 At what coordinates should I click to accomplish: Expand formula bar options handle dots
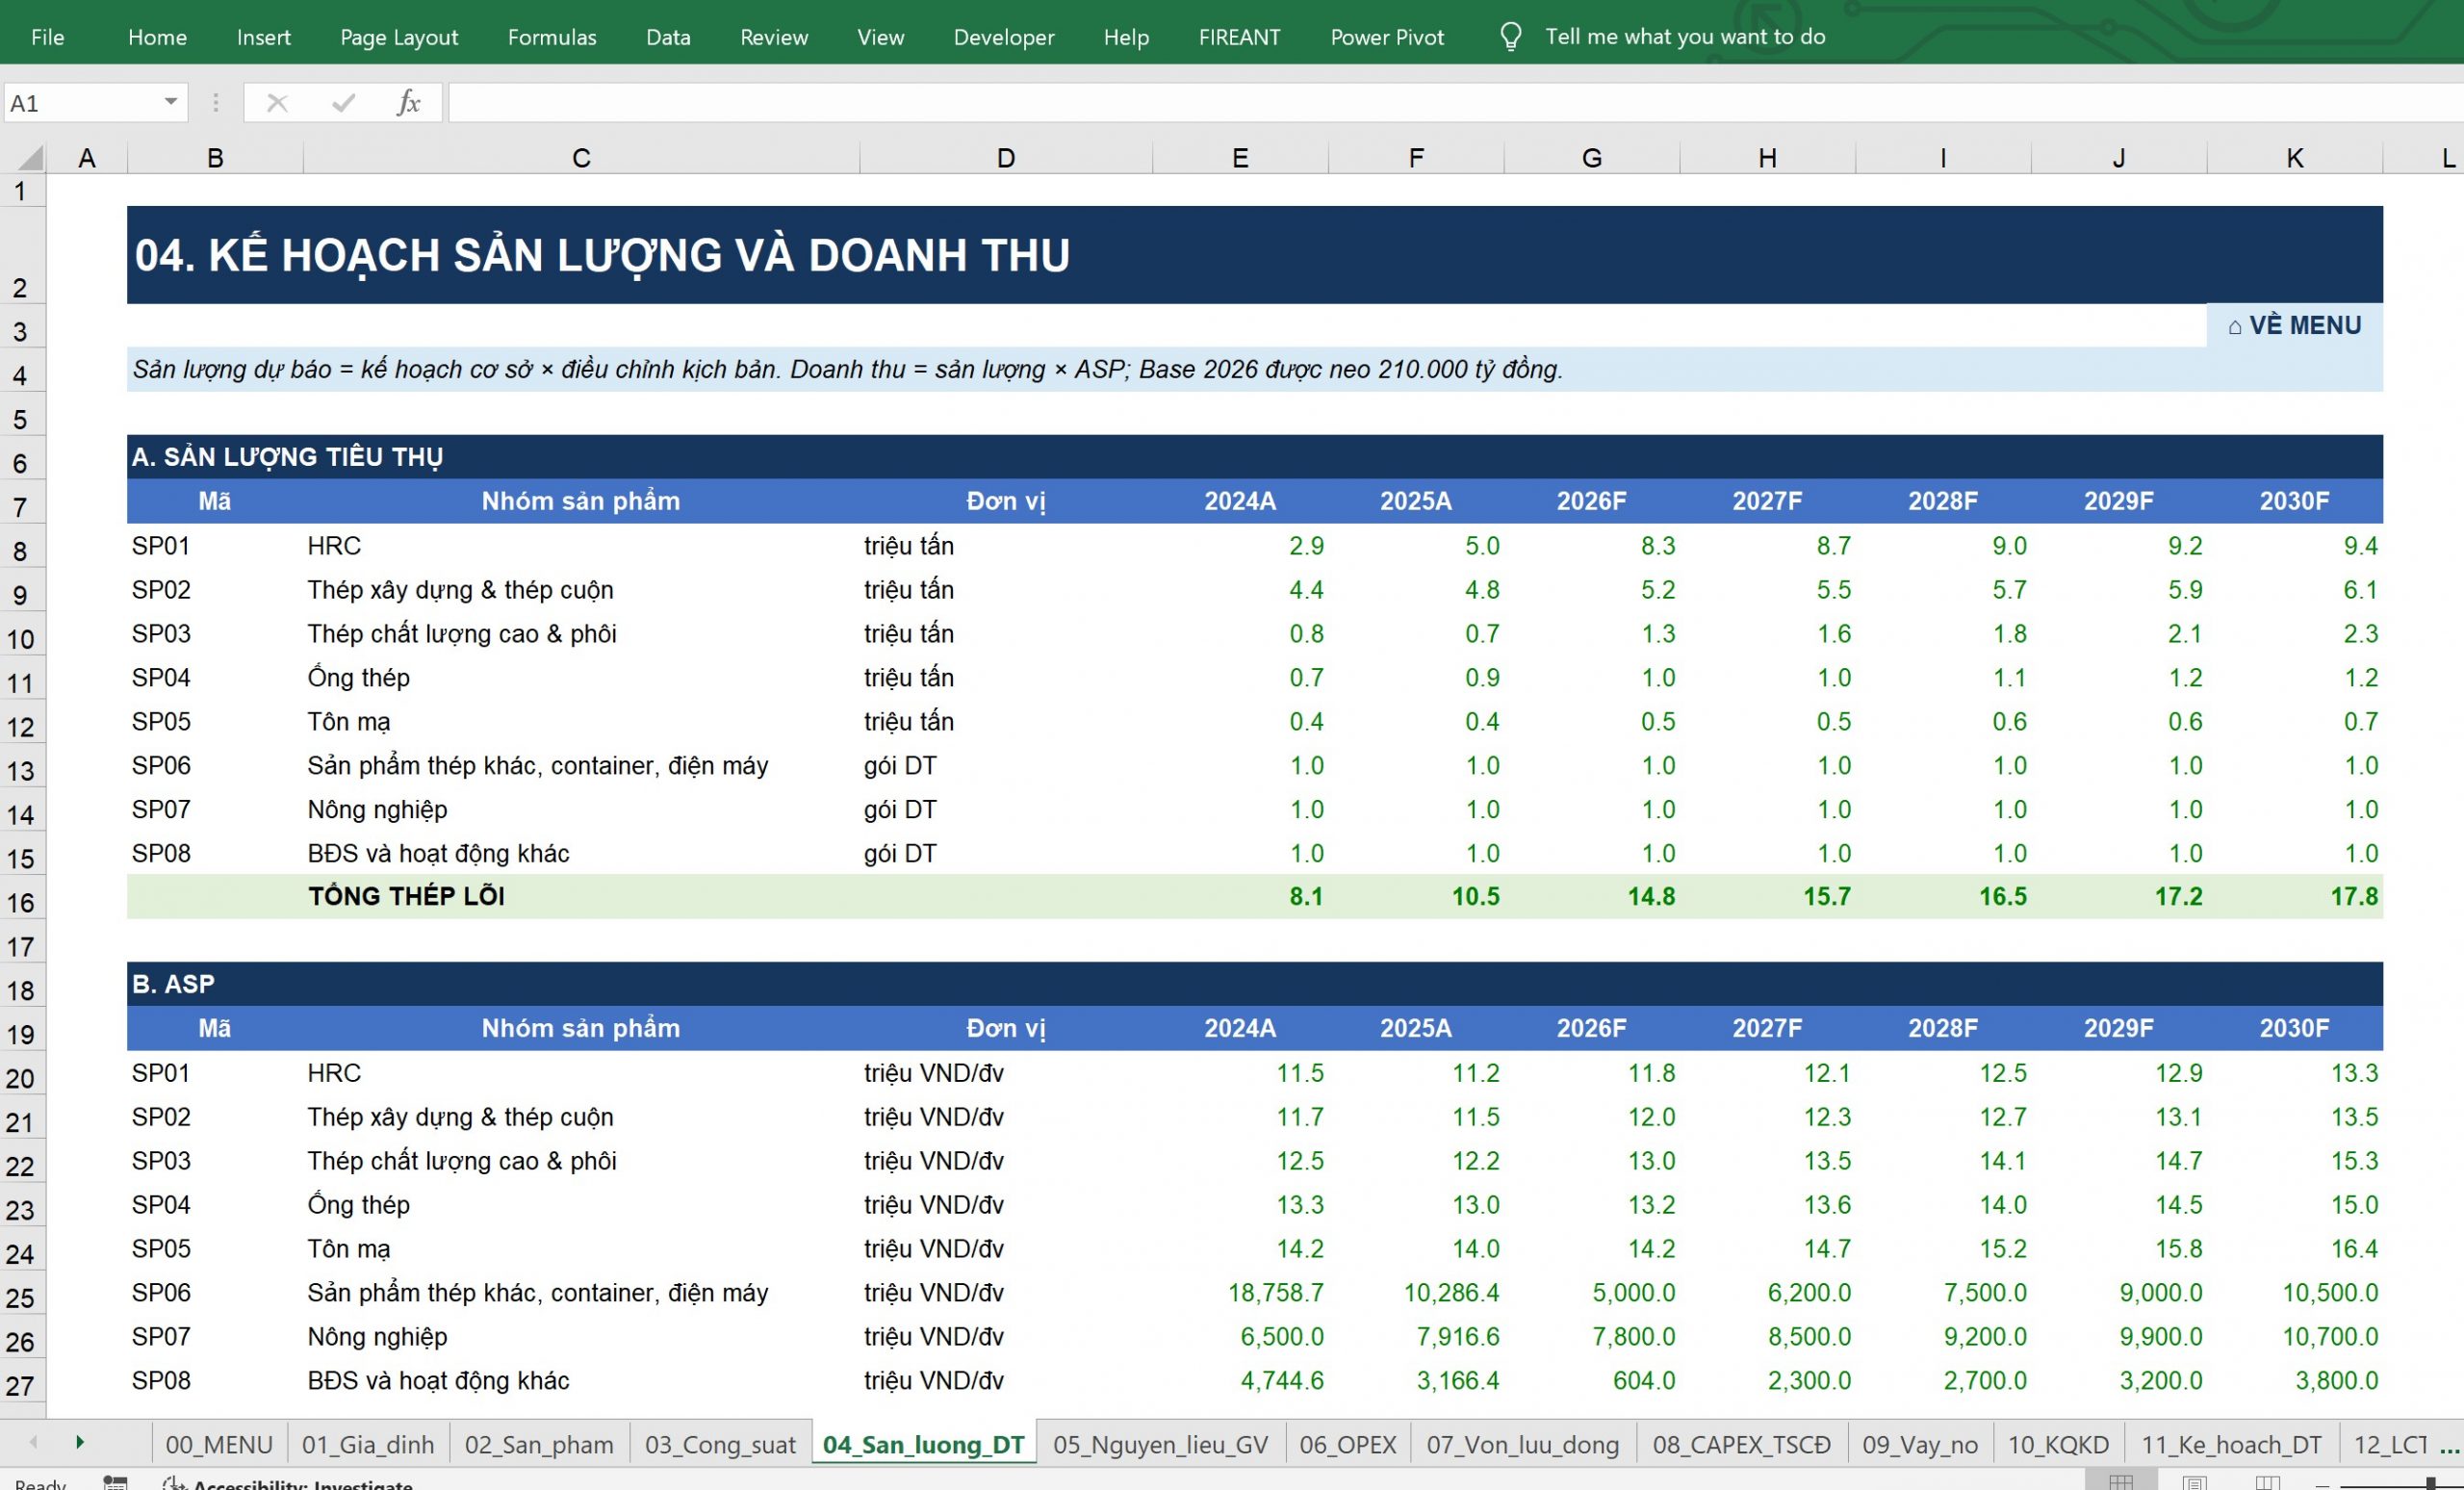tap(215, 103)
